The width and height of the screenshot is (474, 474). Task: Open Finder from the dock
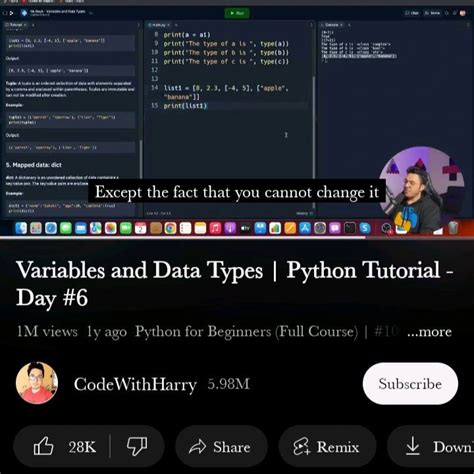(x=21, y=228)
